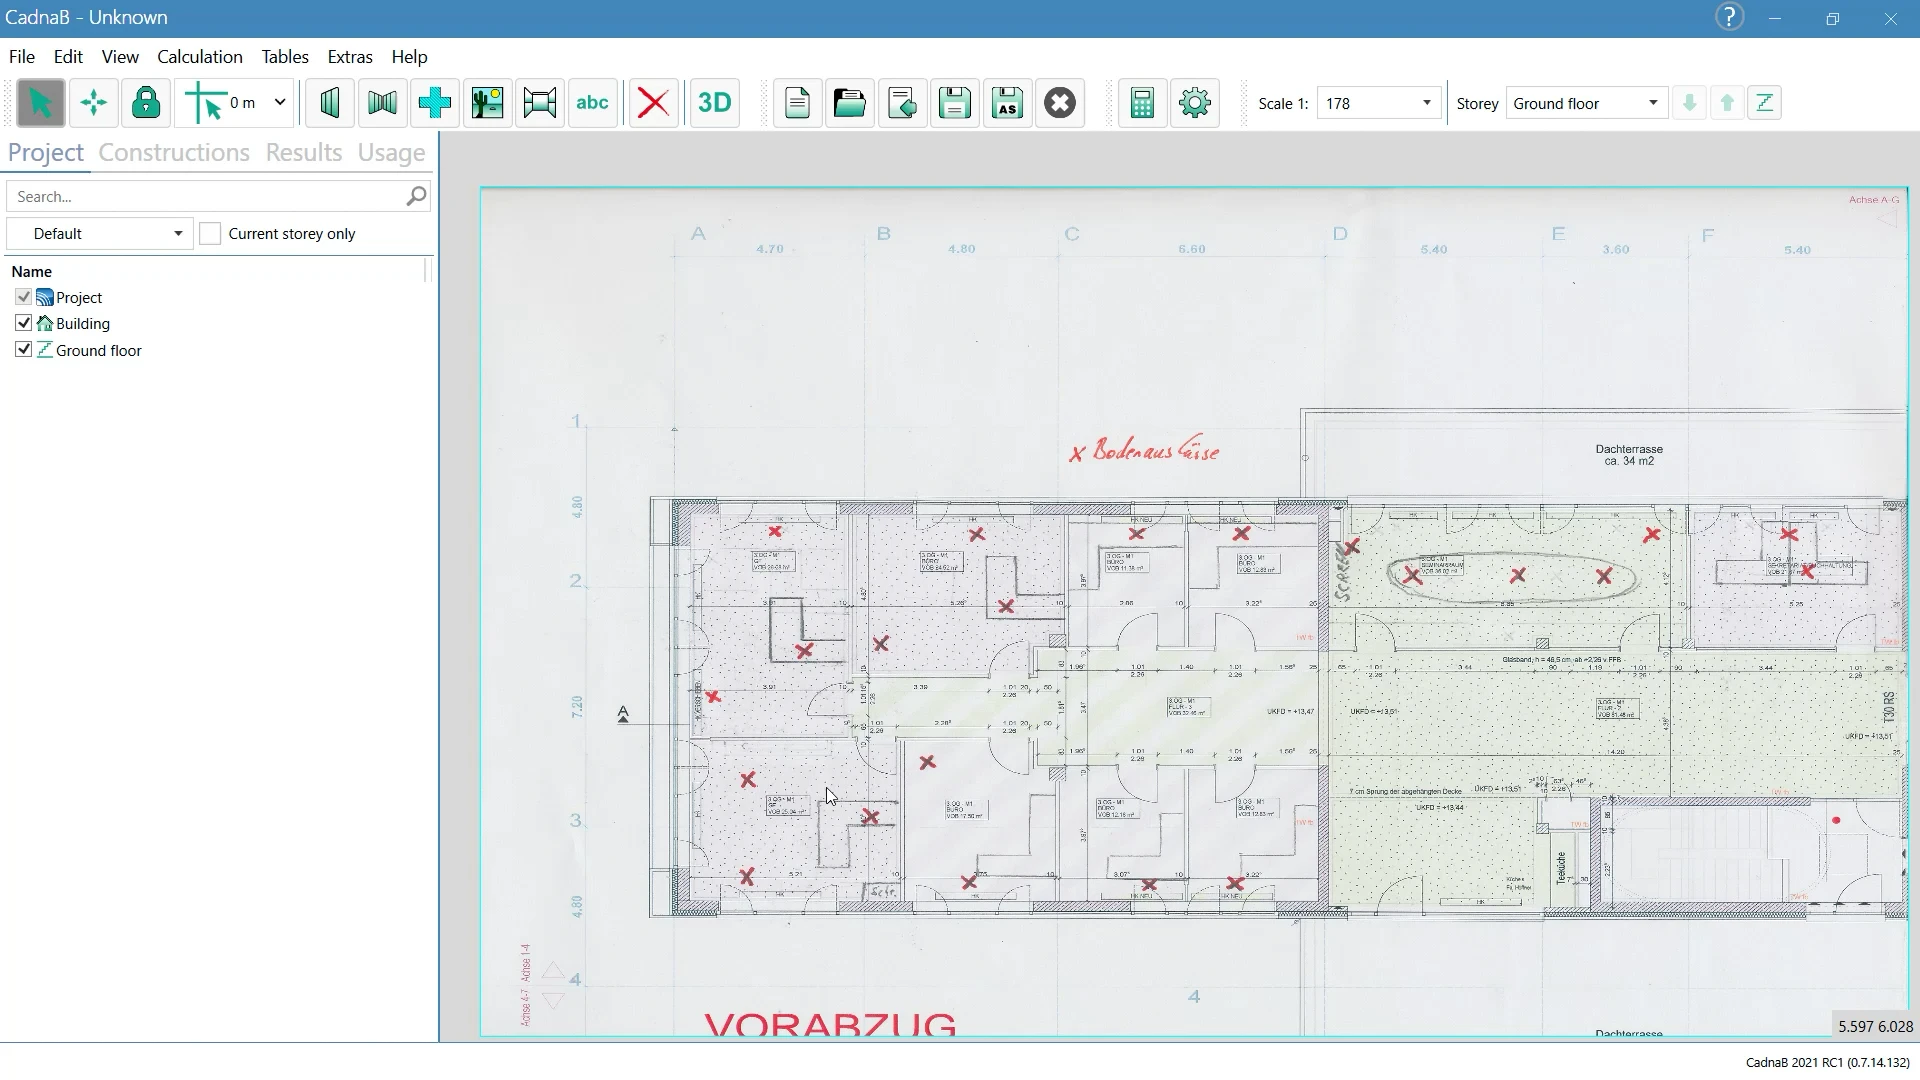Select the arrow pointer tool
Image resolution: width=1920 pixels, height=1080 pixels.
point(41,103)
